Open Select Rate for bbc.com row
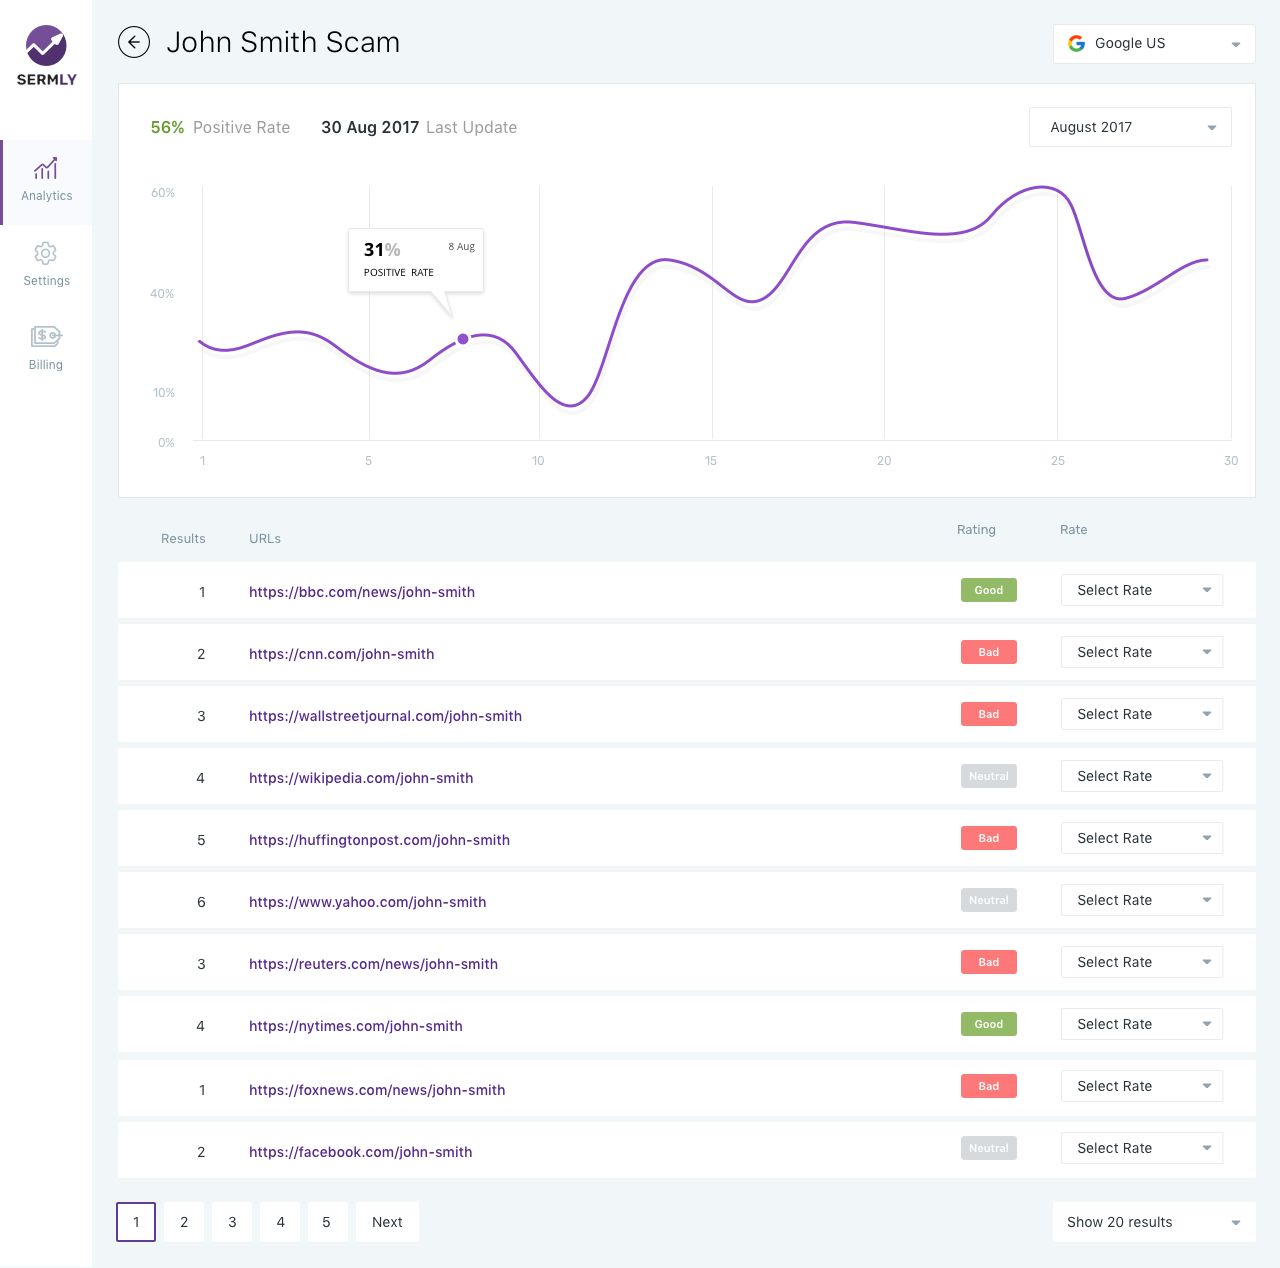This screenshot has width=1280, height=1268. 1142,590
